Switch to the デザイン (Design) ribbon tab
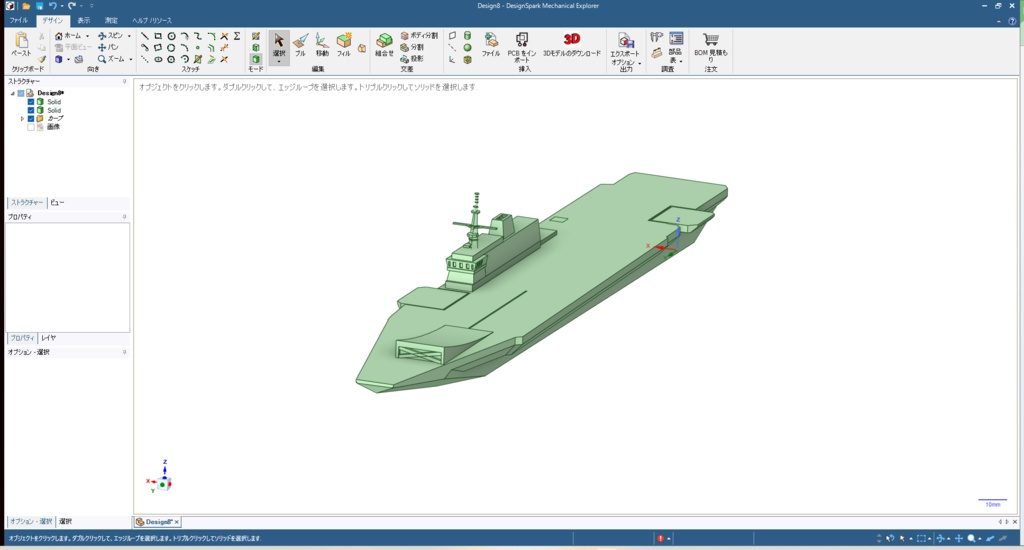Image resolution: width=1024 pixels, height=550 pixels. tap(52, 20)
